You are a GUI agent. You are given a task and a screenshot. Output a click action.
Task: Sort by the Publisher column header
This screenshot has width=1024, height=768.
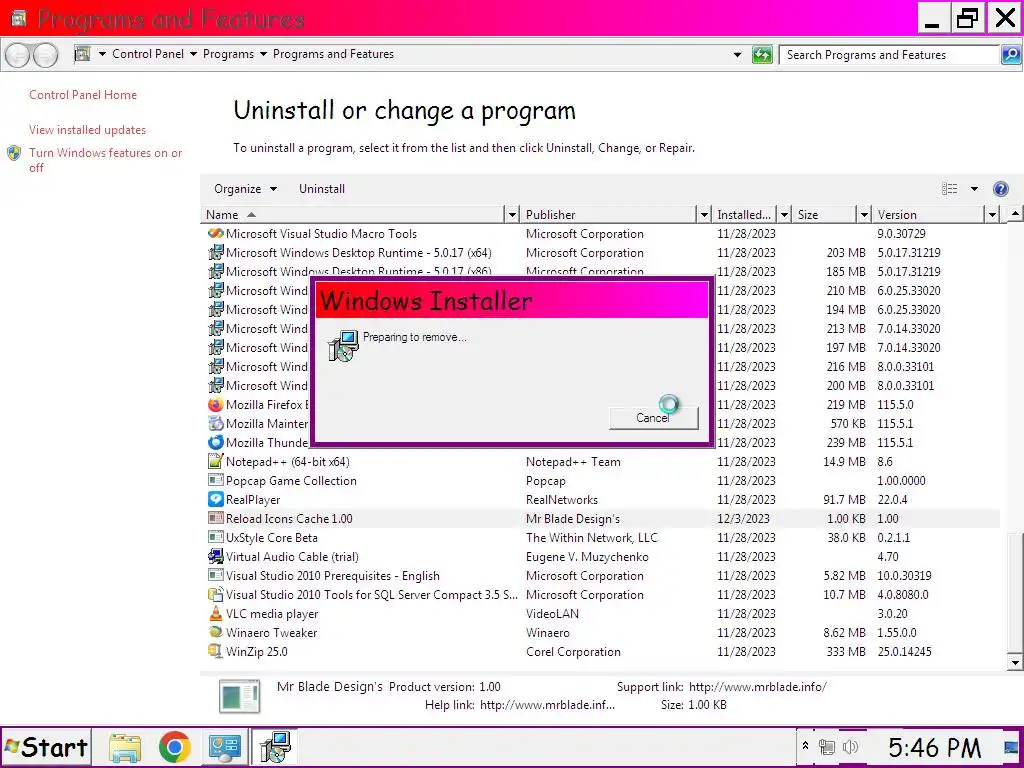609,214
